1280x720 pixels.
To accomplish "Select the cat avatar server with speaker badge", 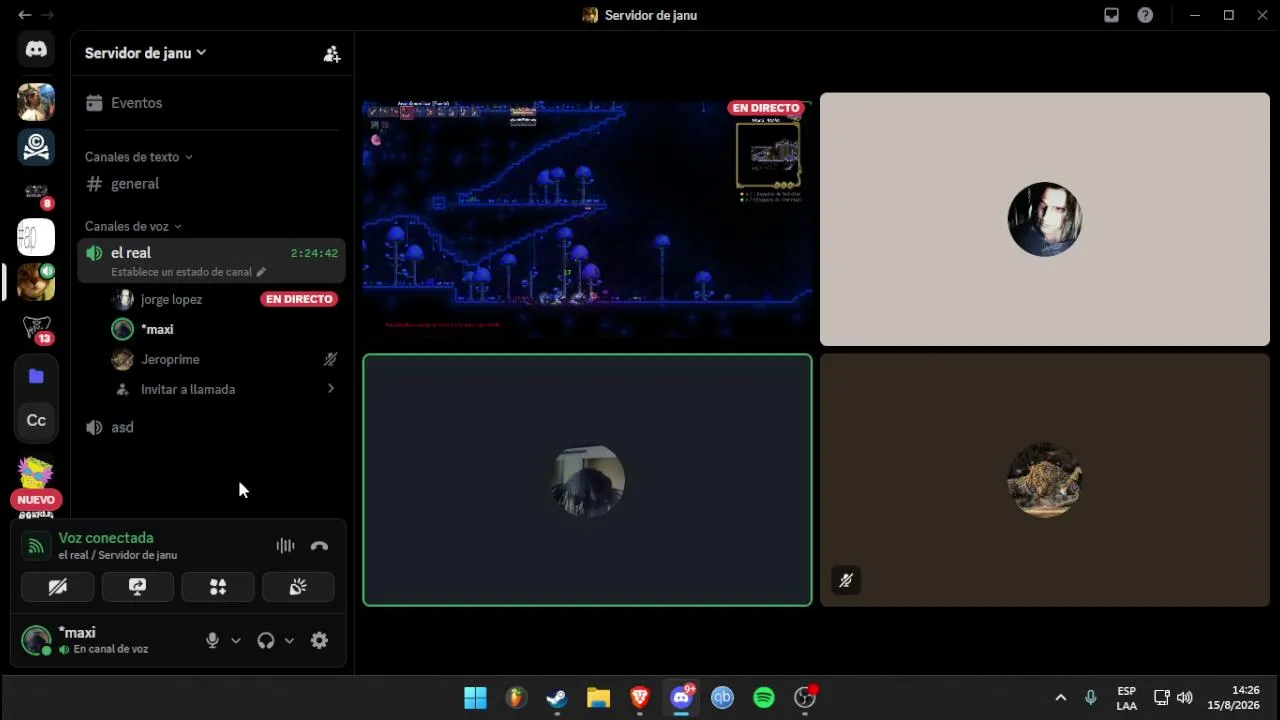I will [36, 282].
